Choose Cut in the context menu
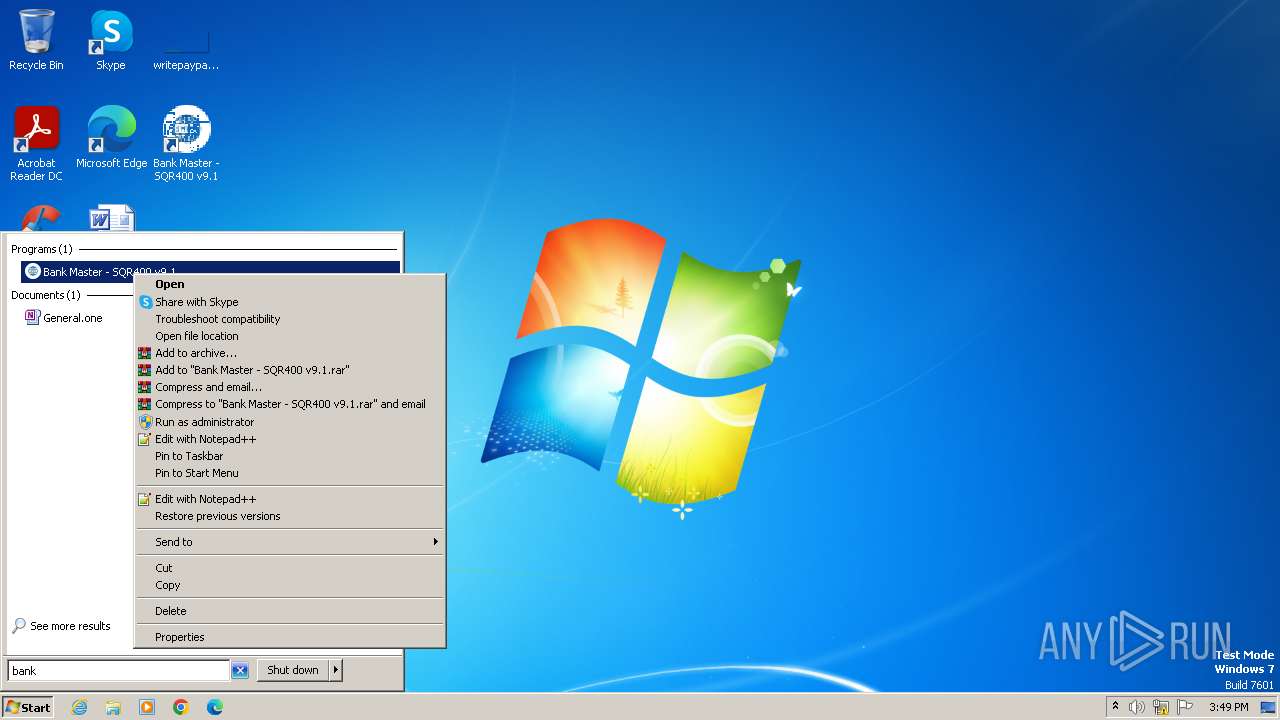Screen dimensions: 1280x720 (x=290, y=568)
